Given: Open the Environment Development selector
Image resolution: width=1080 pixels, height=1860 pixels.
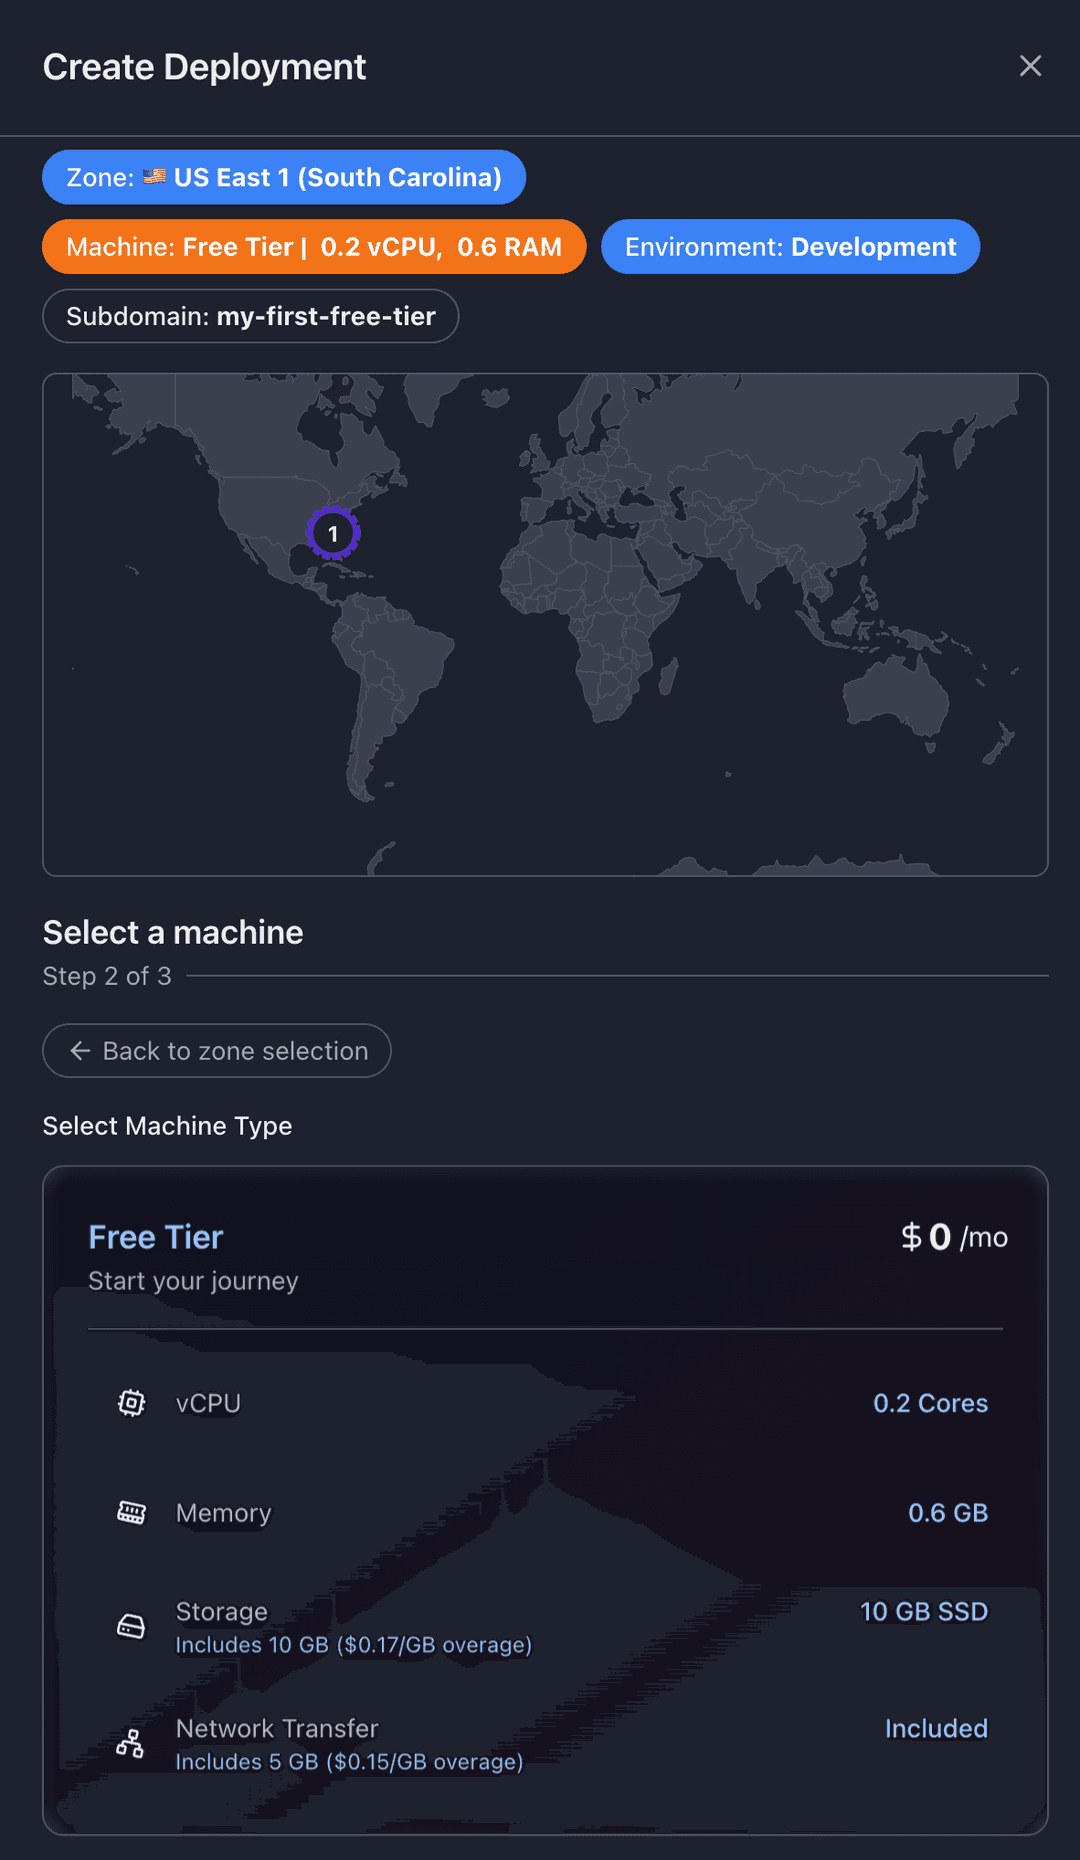Looking at the screenshot, I should tap(790, 246).
